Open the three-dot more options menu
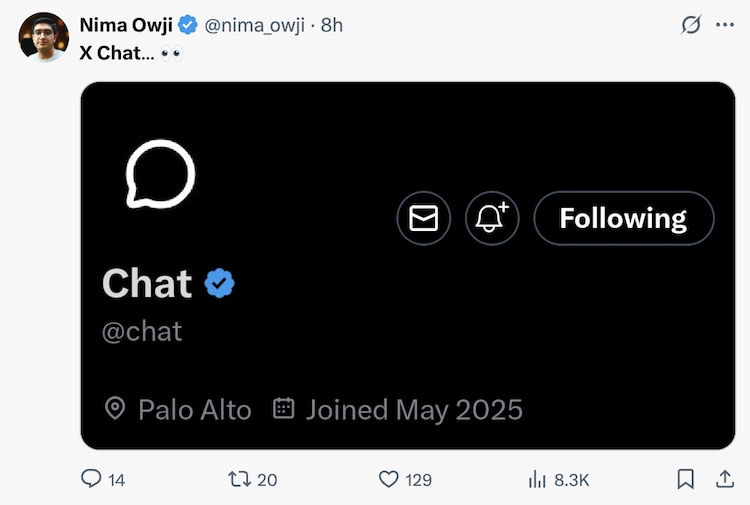This screenshot has width=750, height=505. pyautogui.click(x=725, y=25)
